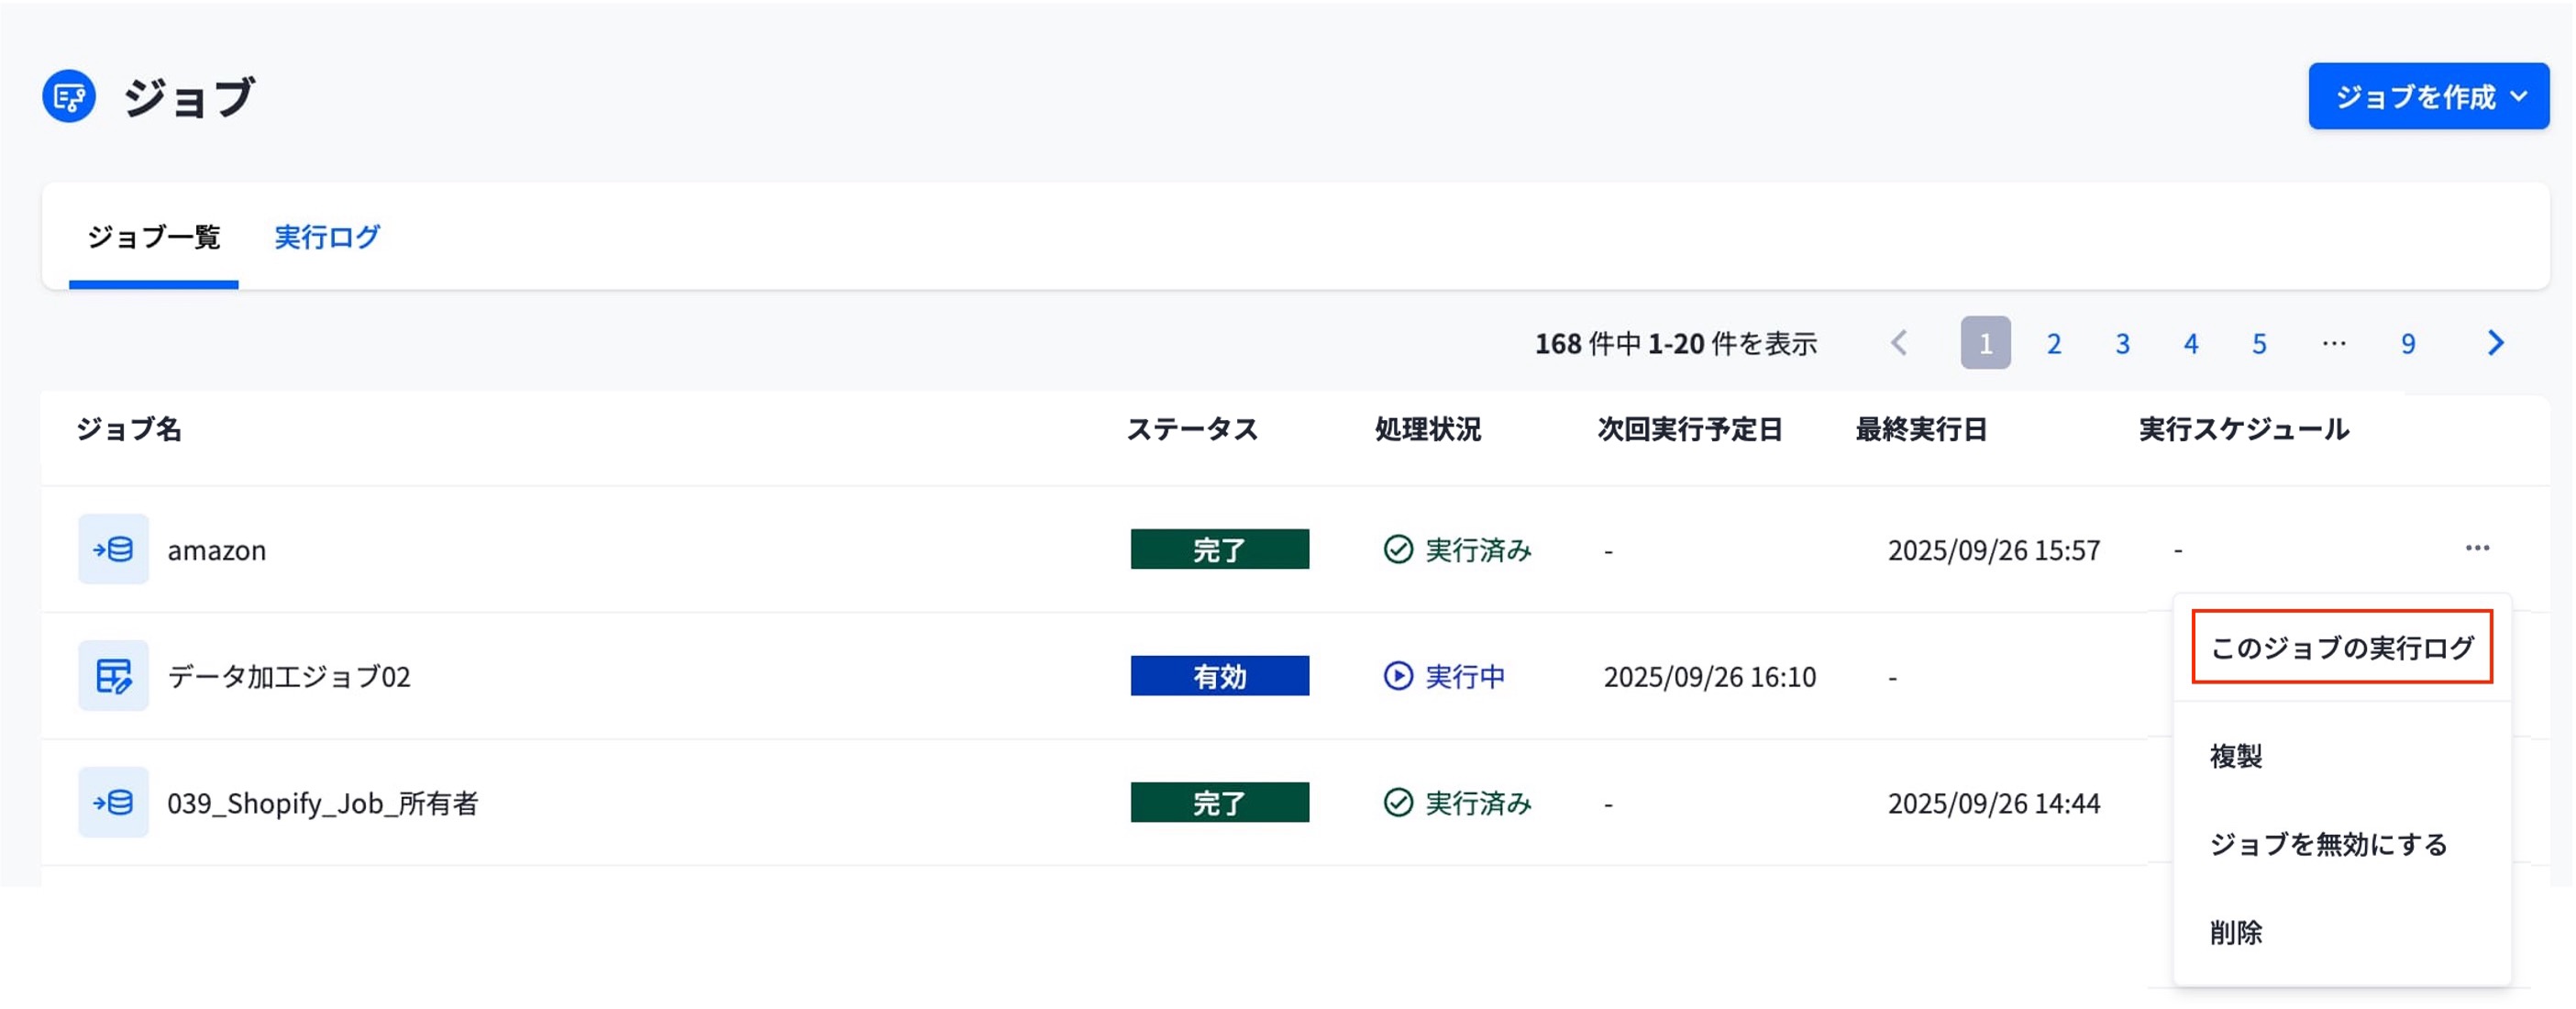The height and width of the screenshot is (1009, 2576).
Task: Go to previous page with left chevron
Action: 1899,343
